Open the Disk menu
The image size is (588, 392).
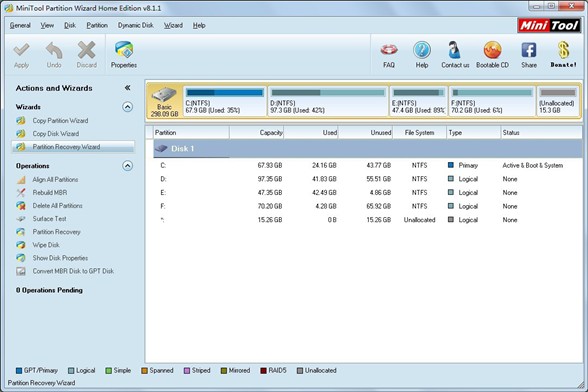[70, 26]
